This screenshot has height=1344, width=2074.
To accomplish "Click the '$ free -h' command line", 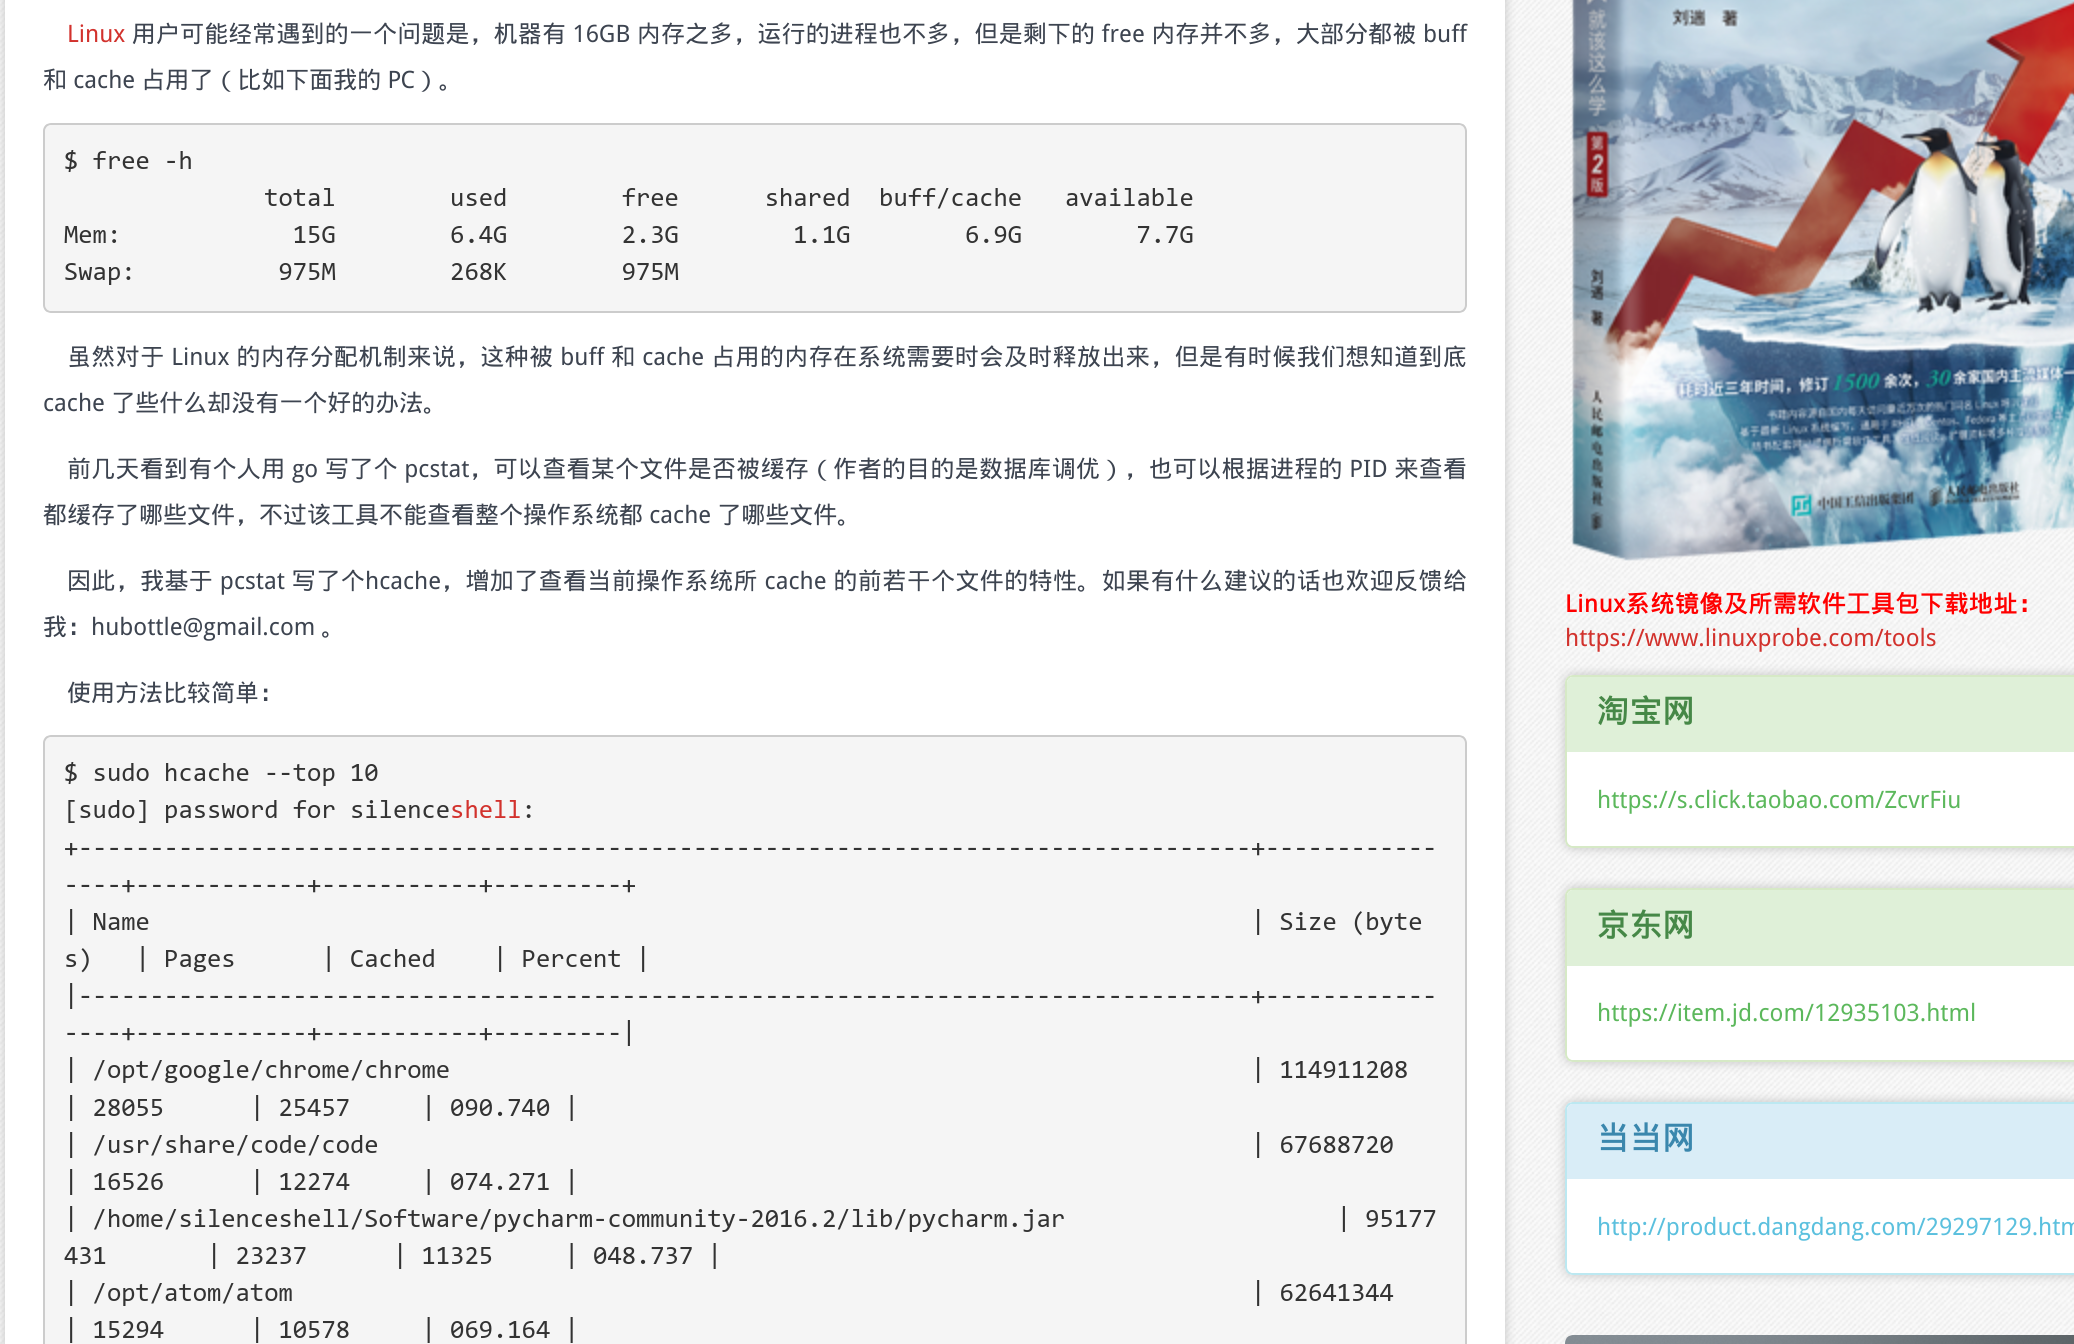I will 128,161.
